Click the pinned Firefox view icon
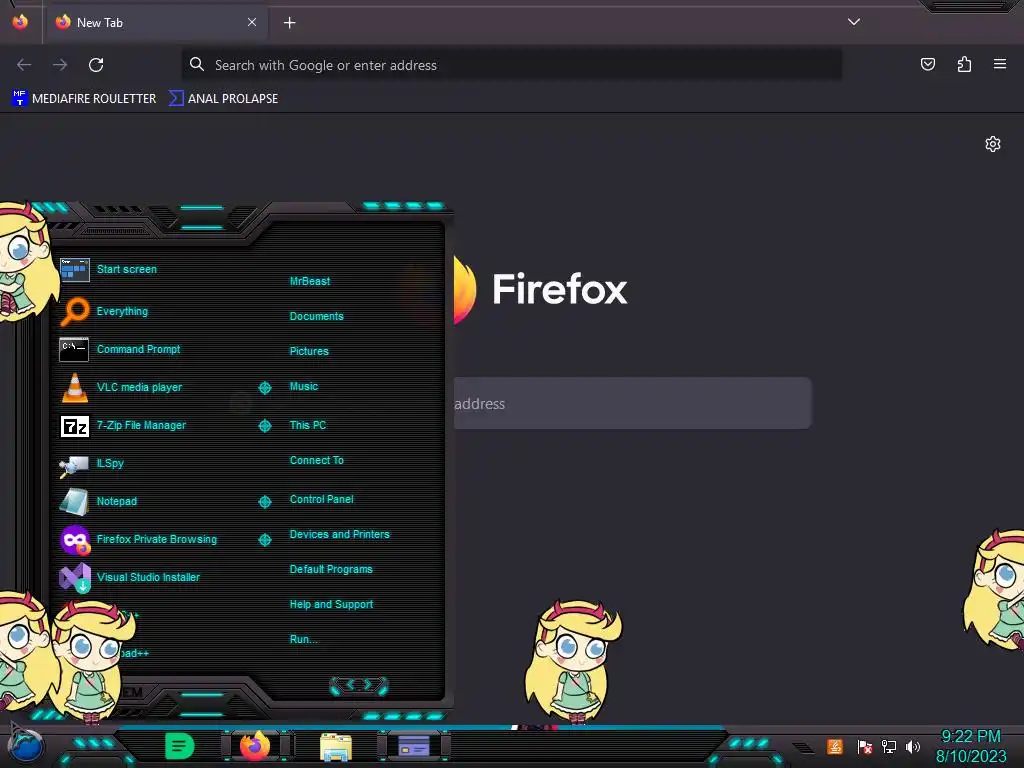Image resolution: width=1024 pixels, height=768 pixels. point(20,22)
